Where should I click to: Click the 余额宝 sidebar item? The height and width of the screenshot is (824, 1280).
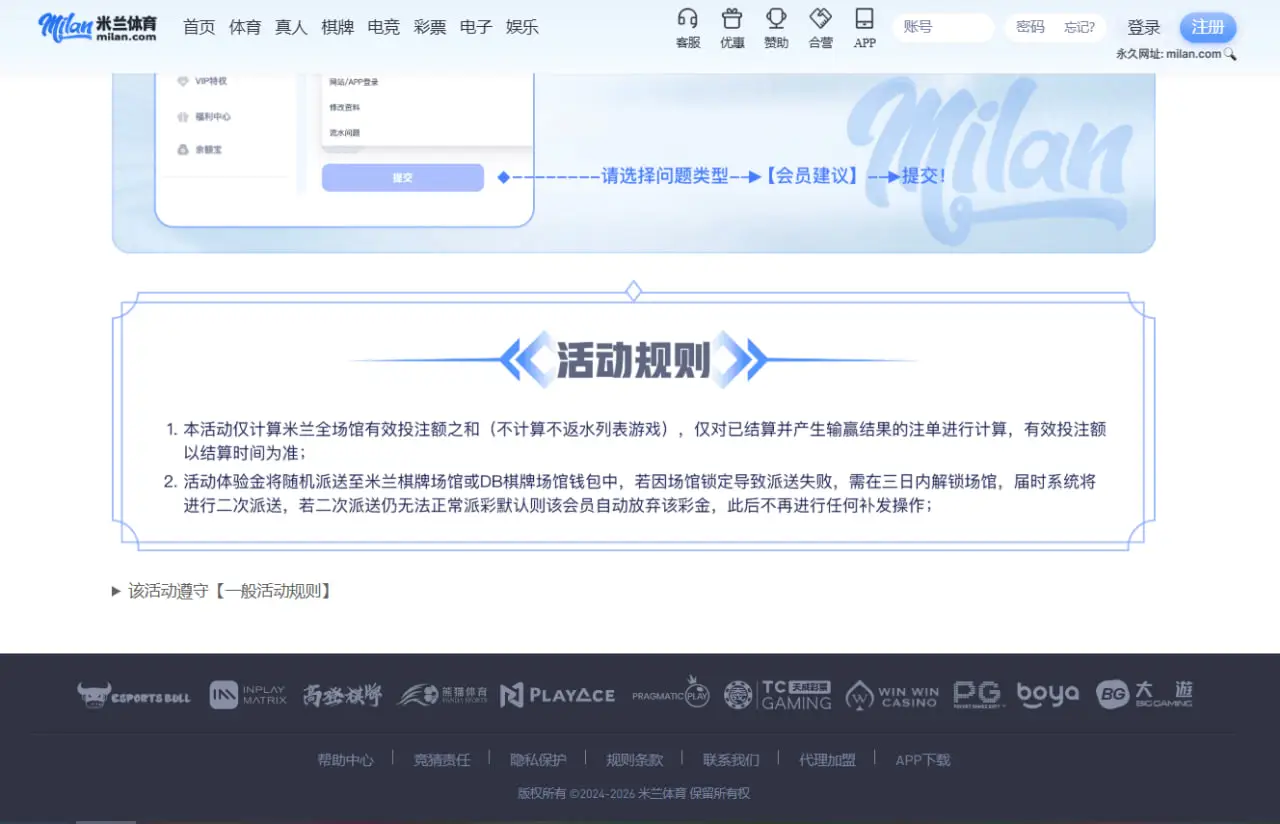(199, 150)
